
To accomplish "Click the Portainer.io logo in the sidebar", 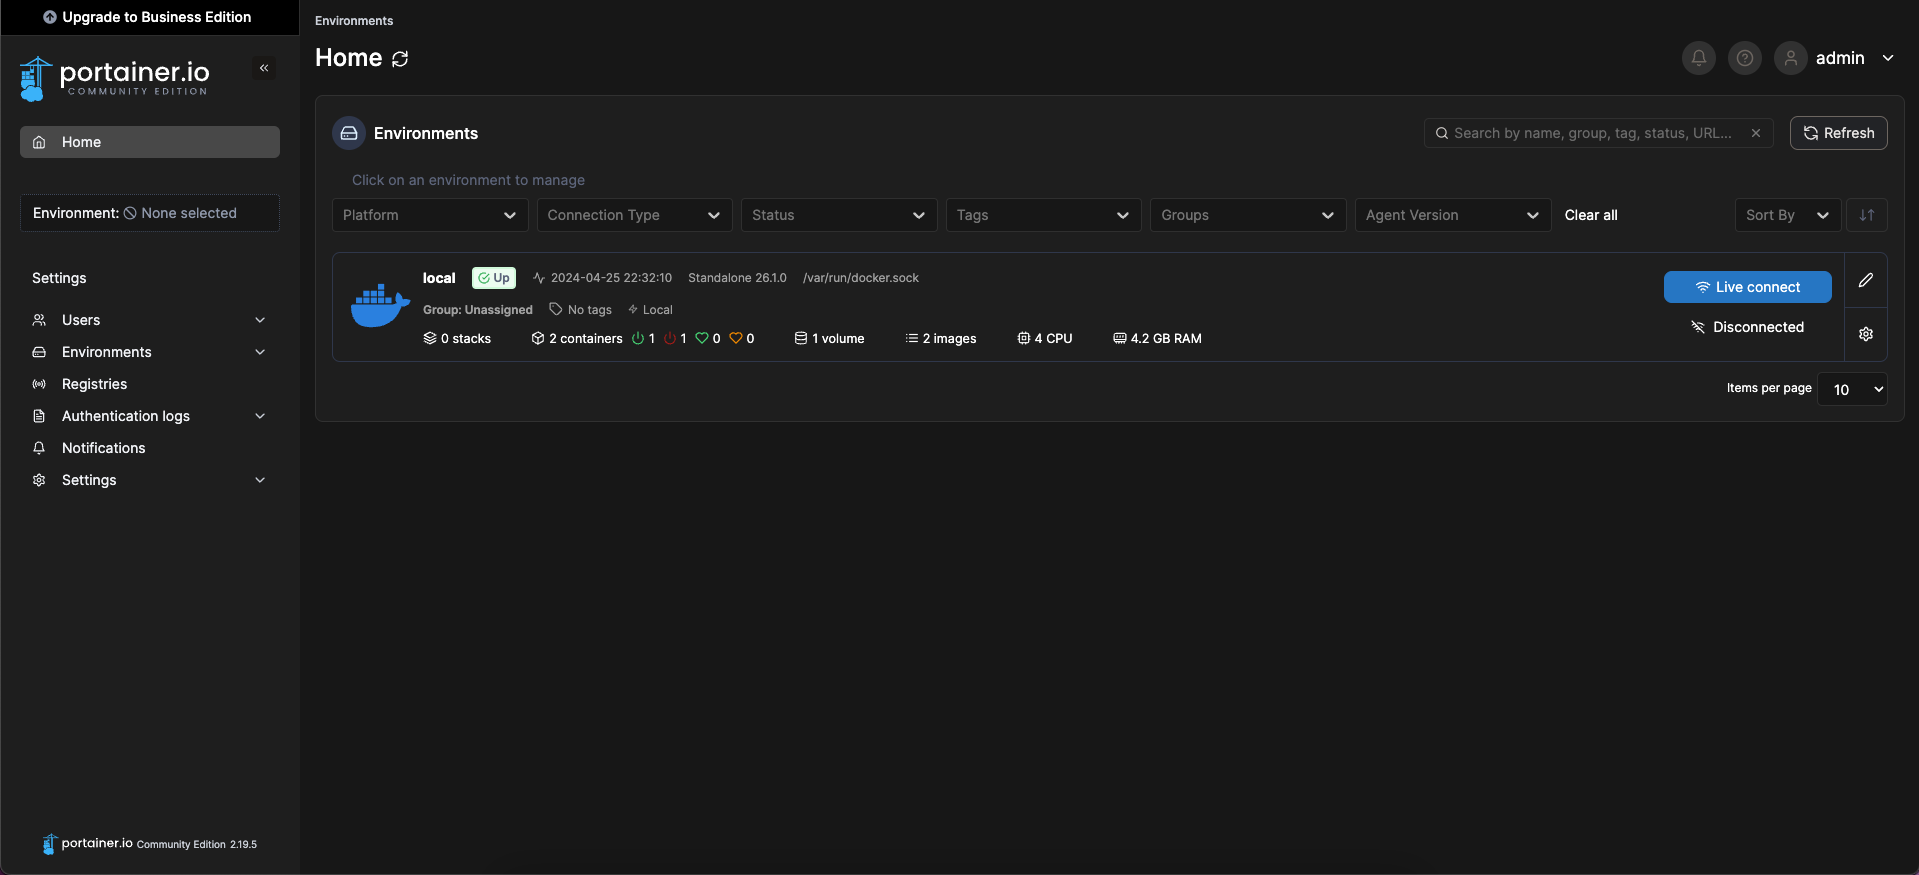I will (x=114, y=78).
